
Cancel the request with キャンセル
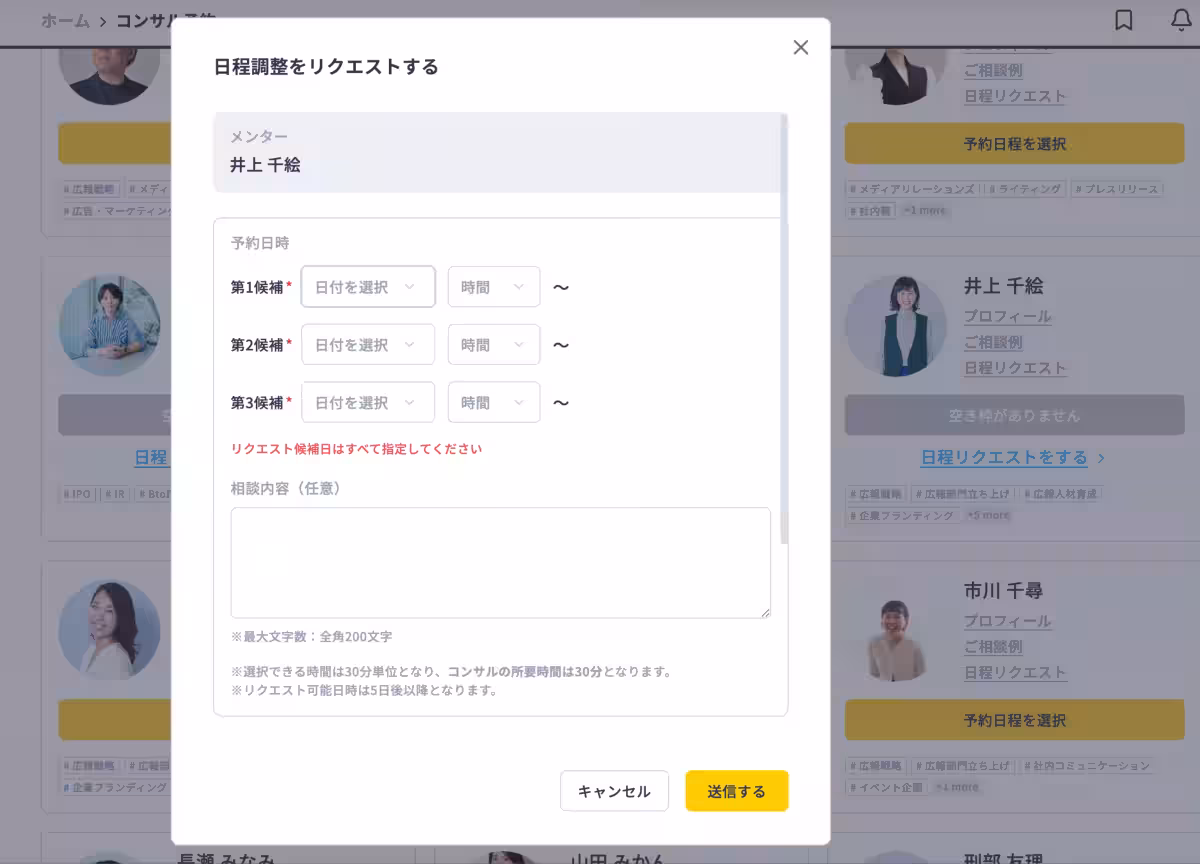tap(614, 790)
